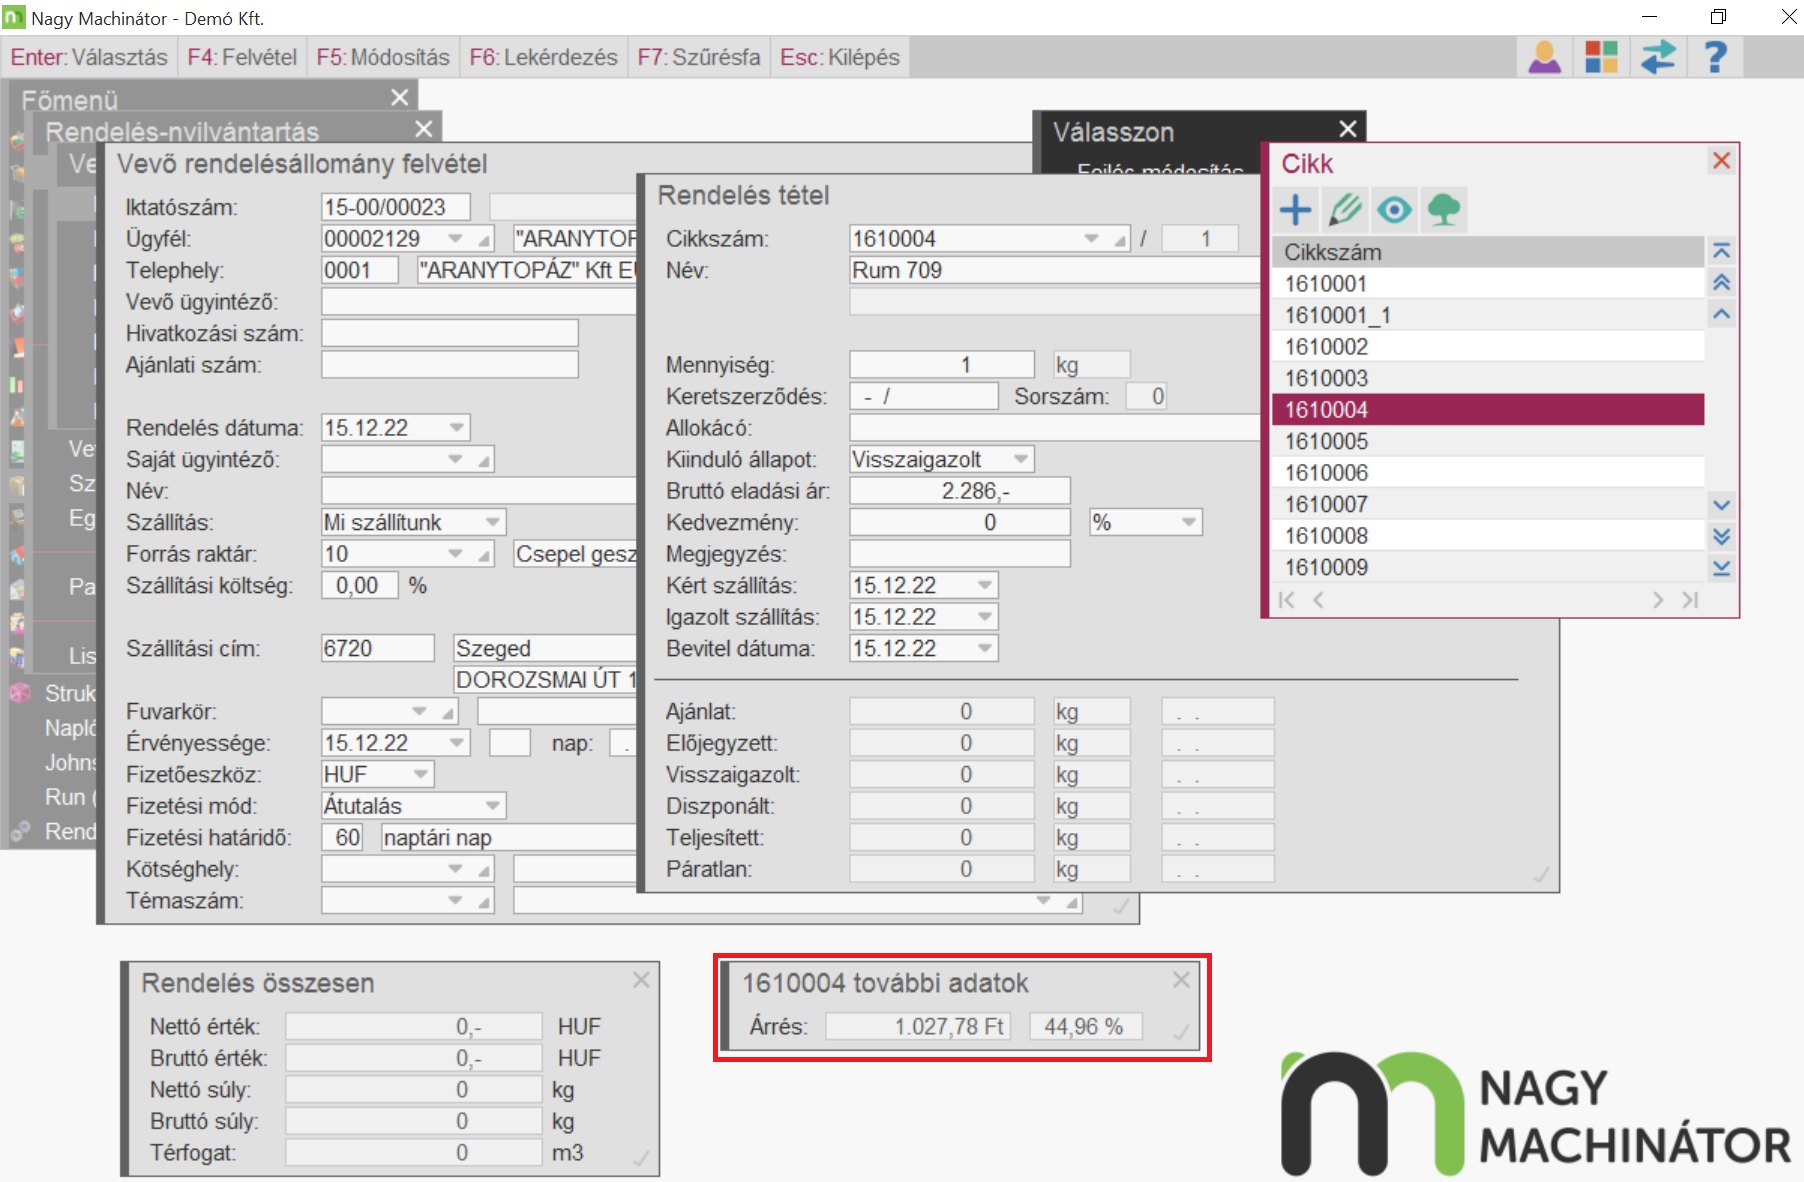Viewport: 1804px width, 1182px height.
Task: Click the Fizetési határidő days field
Action: click(343, 838)
